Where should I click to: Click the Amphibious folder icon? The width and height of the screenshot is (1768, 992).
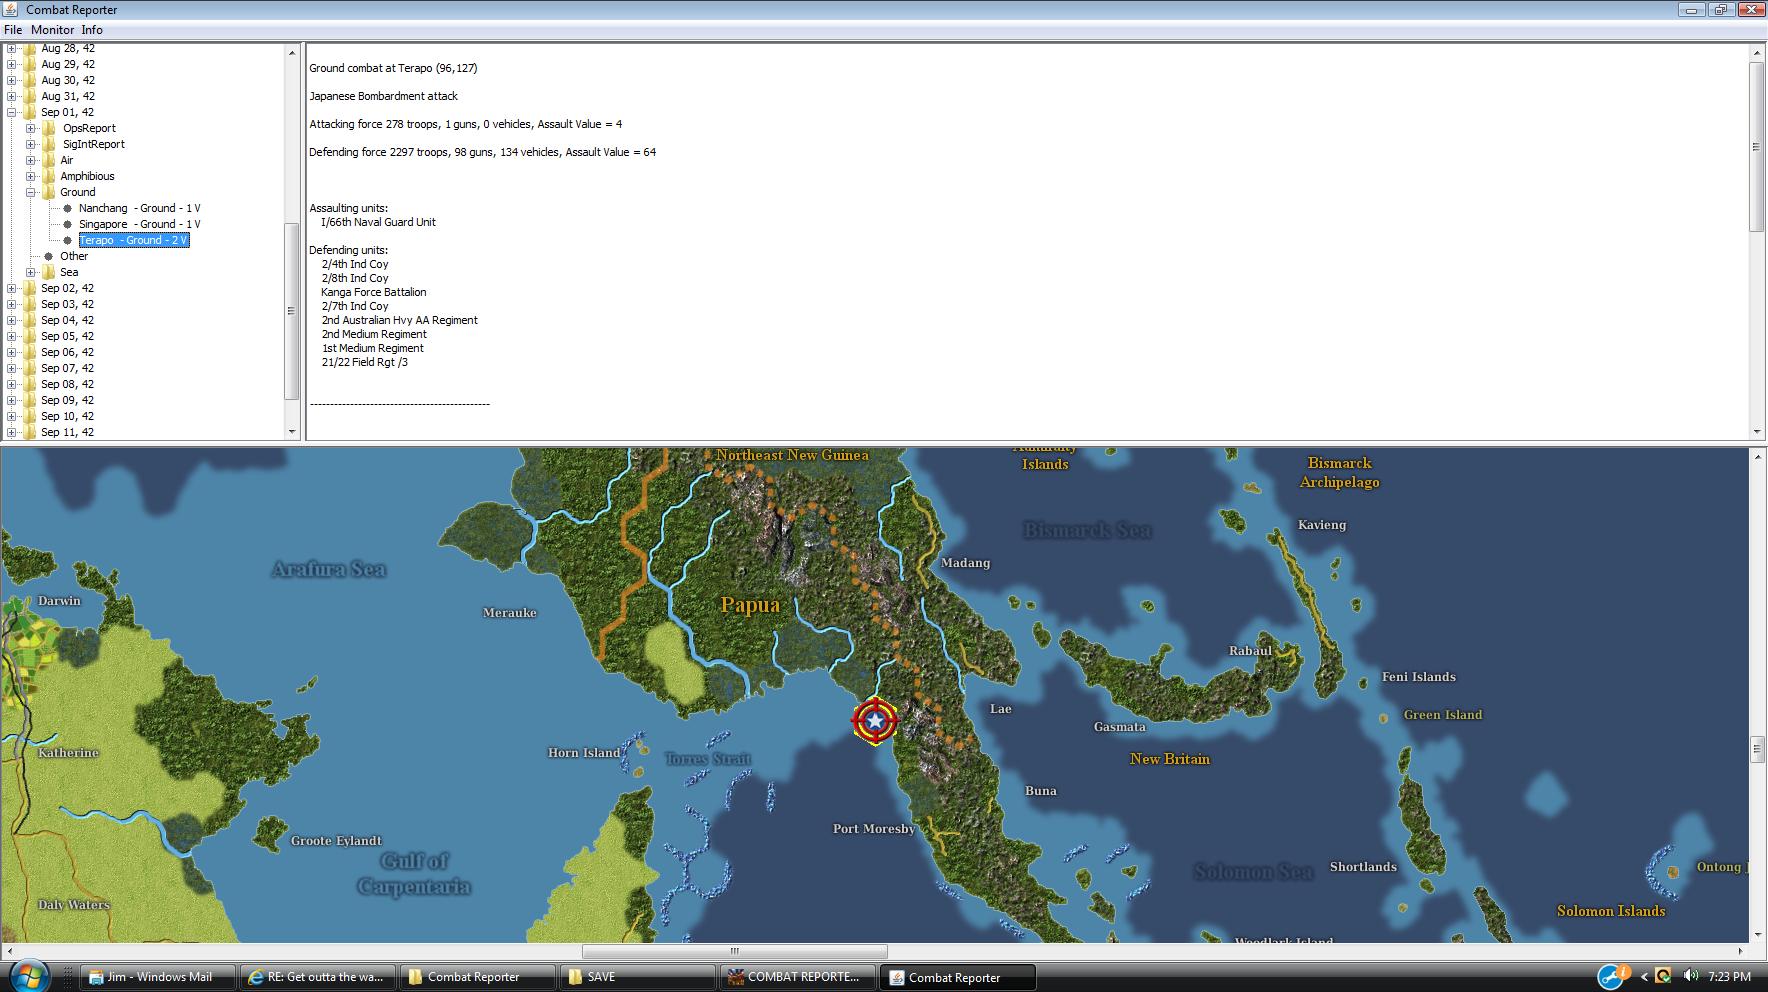48,176
